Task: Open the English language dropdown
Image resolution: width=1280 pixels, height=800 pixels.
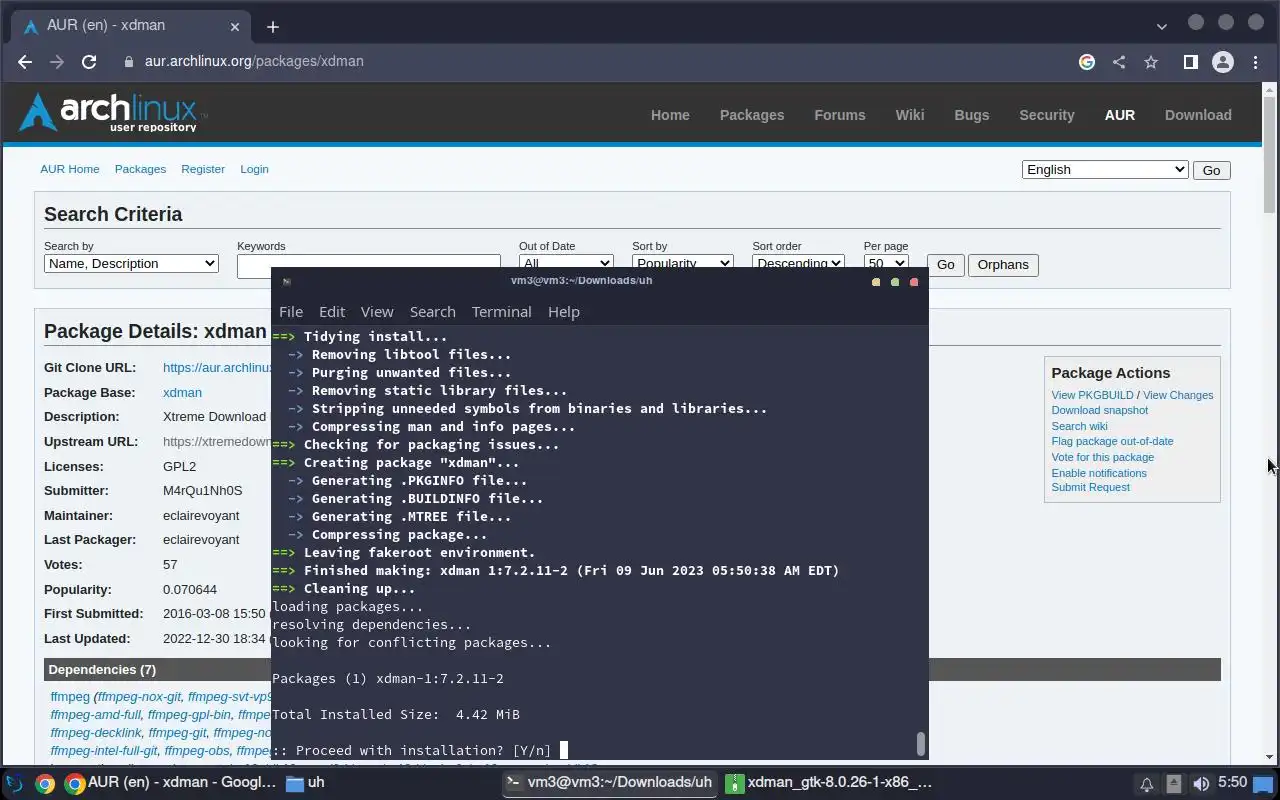Action: tap(1105, 170)
